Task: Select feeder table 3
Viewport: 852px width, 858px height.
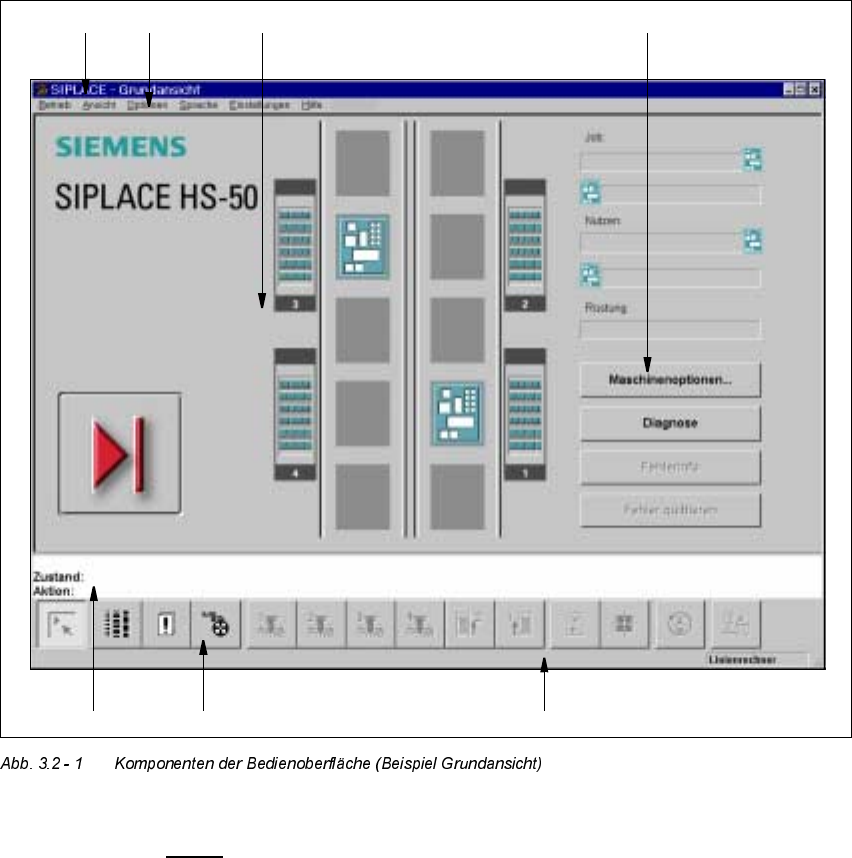Action: (295, 245)
